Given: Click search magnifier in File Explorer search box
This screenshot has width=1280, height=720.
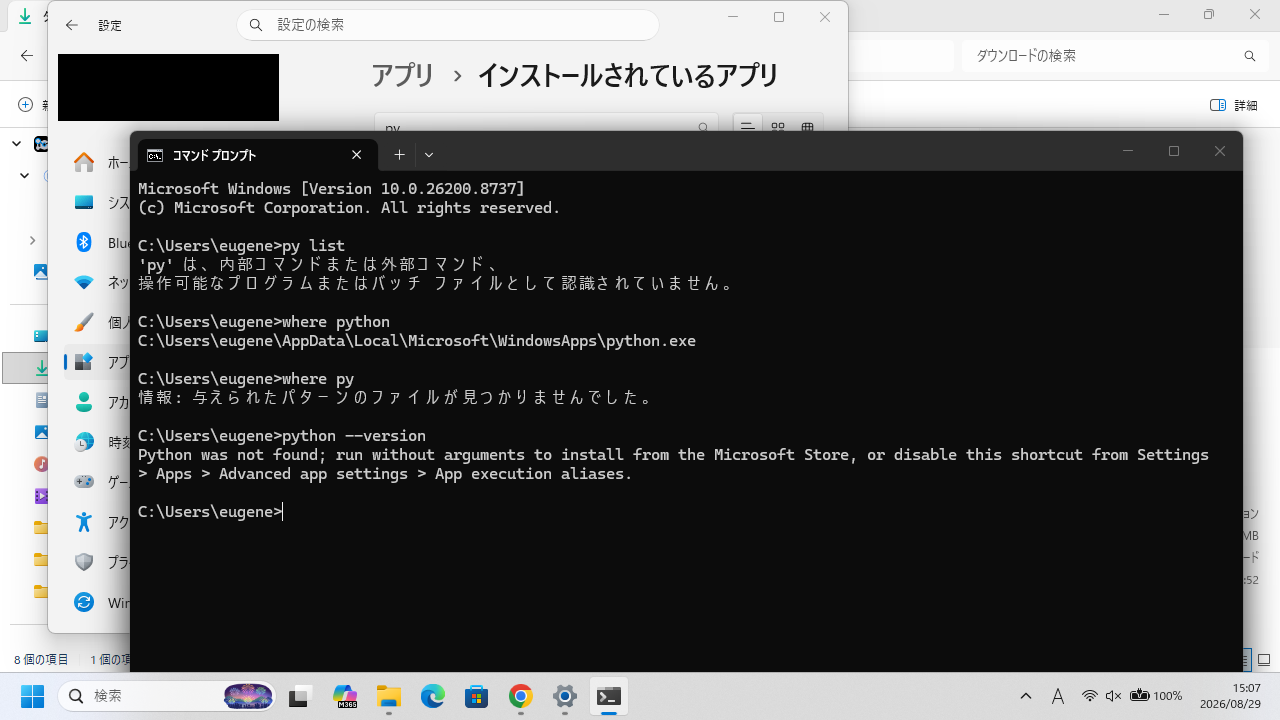Looking at the screenshot, I should point(1249,56).
